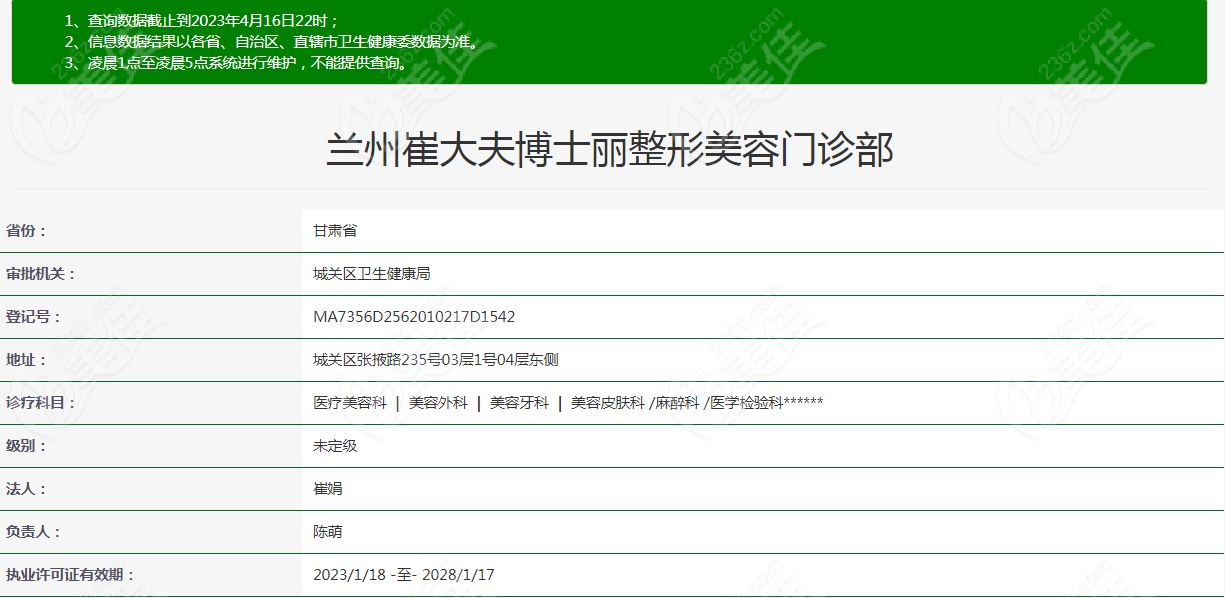Screen dimensions: 1225x598
Task: Select validity period 2023/1/18 -至- 2028/1/17
Action: tap(404, 575)
